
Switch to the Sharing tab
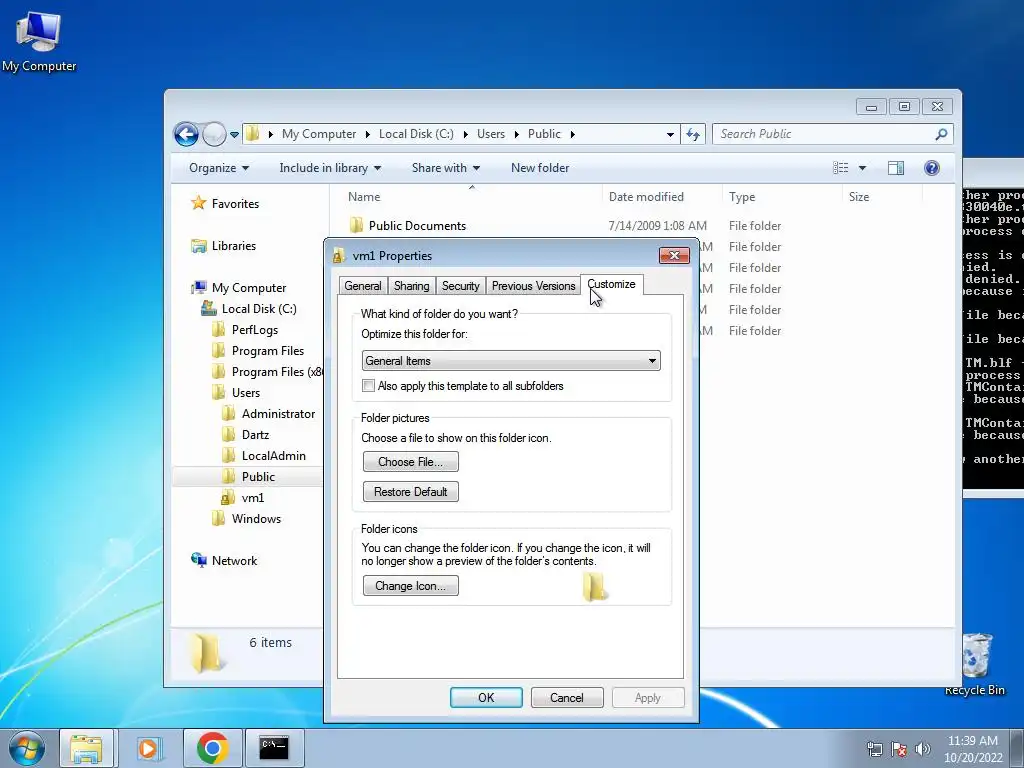tap(411, 286)
